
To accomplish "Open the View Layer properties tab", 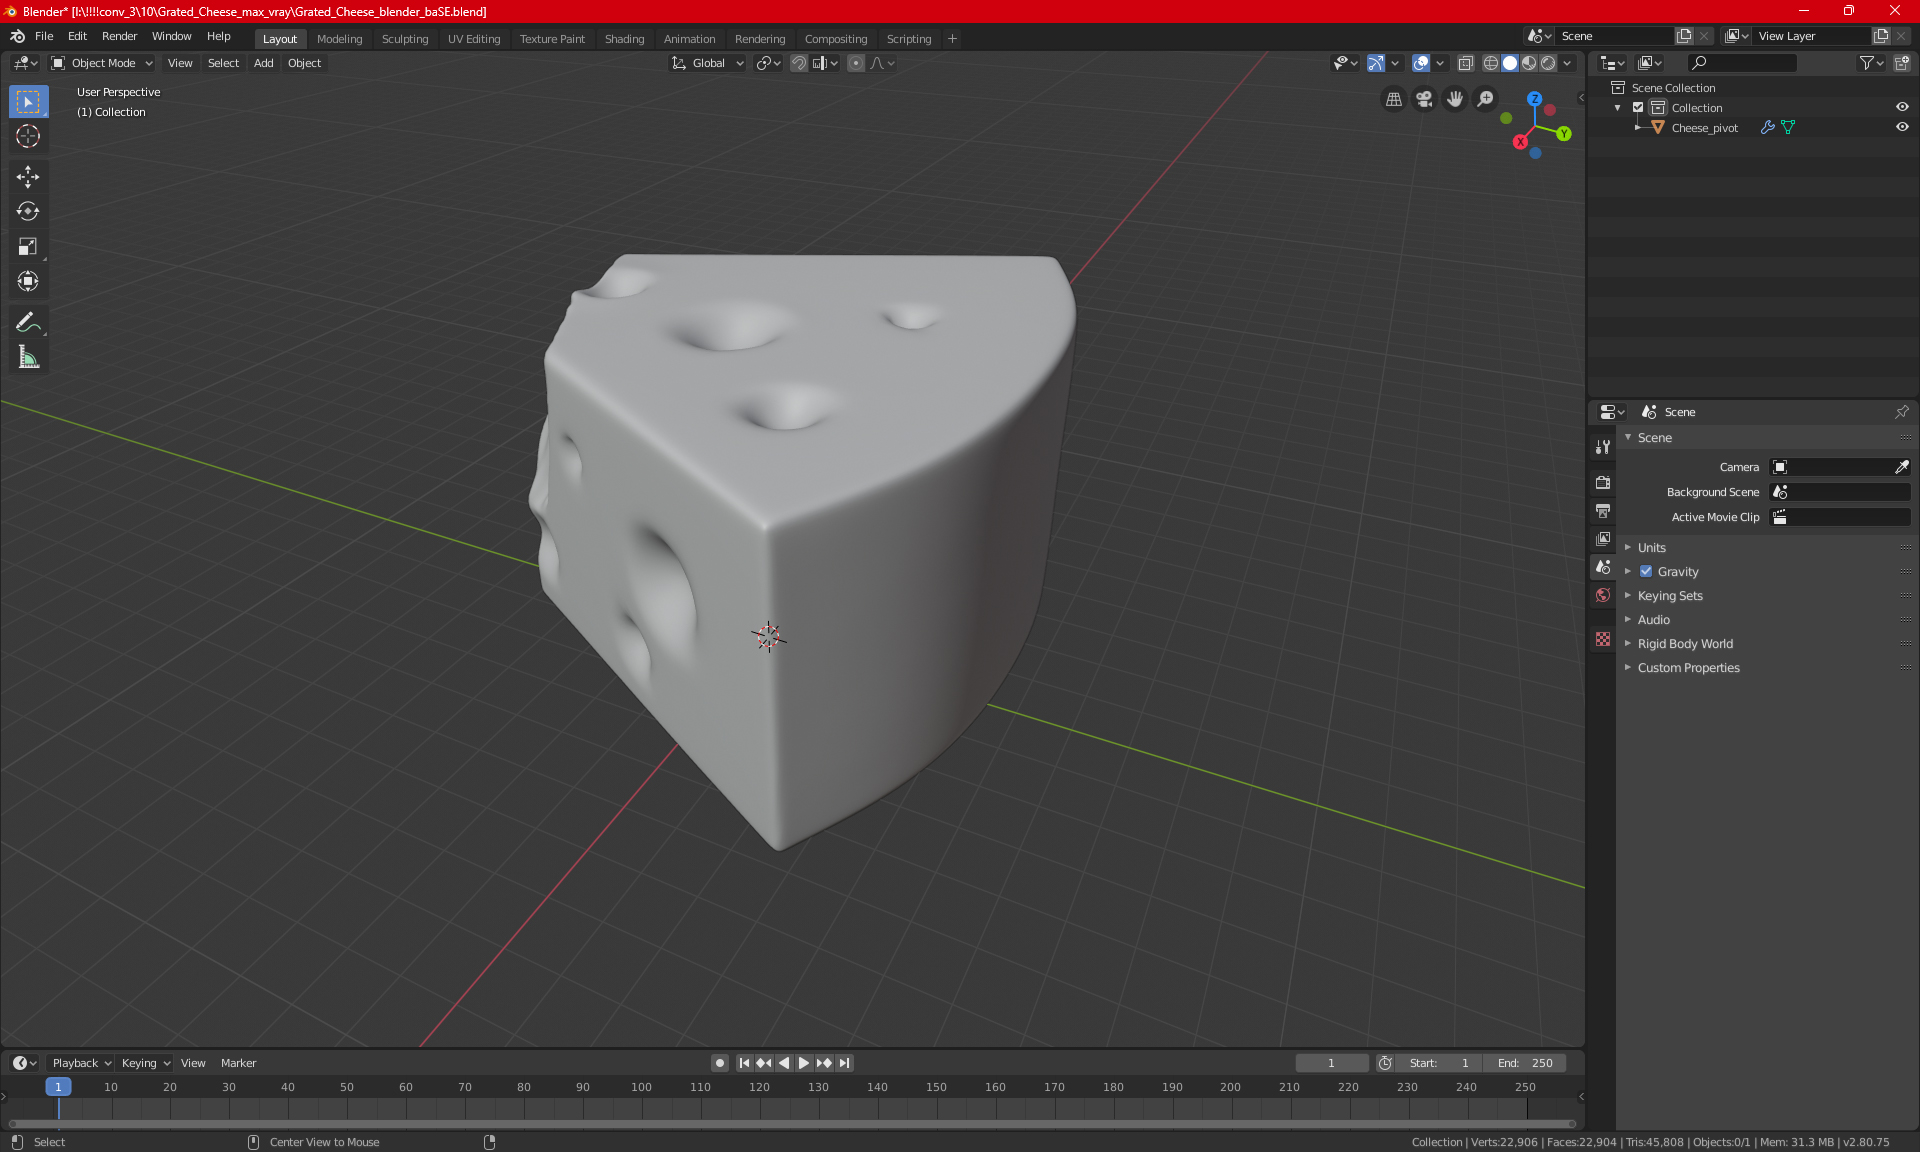I will 1603,539.
